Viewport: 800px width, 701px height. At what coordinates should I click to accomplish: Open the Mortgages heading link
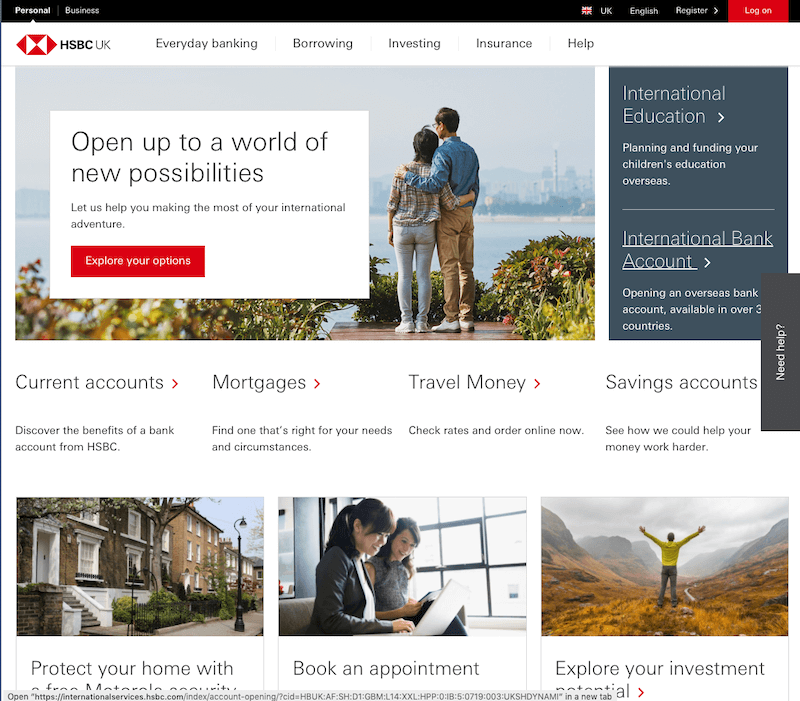coord(259,383)
